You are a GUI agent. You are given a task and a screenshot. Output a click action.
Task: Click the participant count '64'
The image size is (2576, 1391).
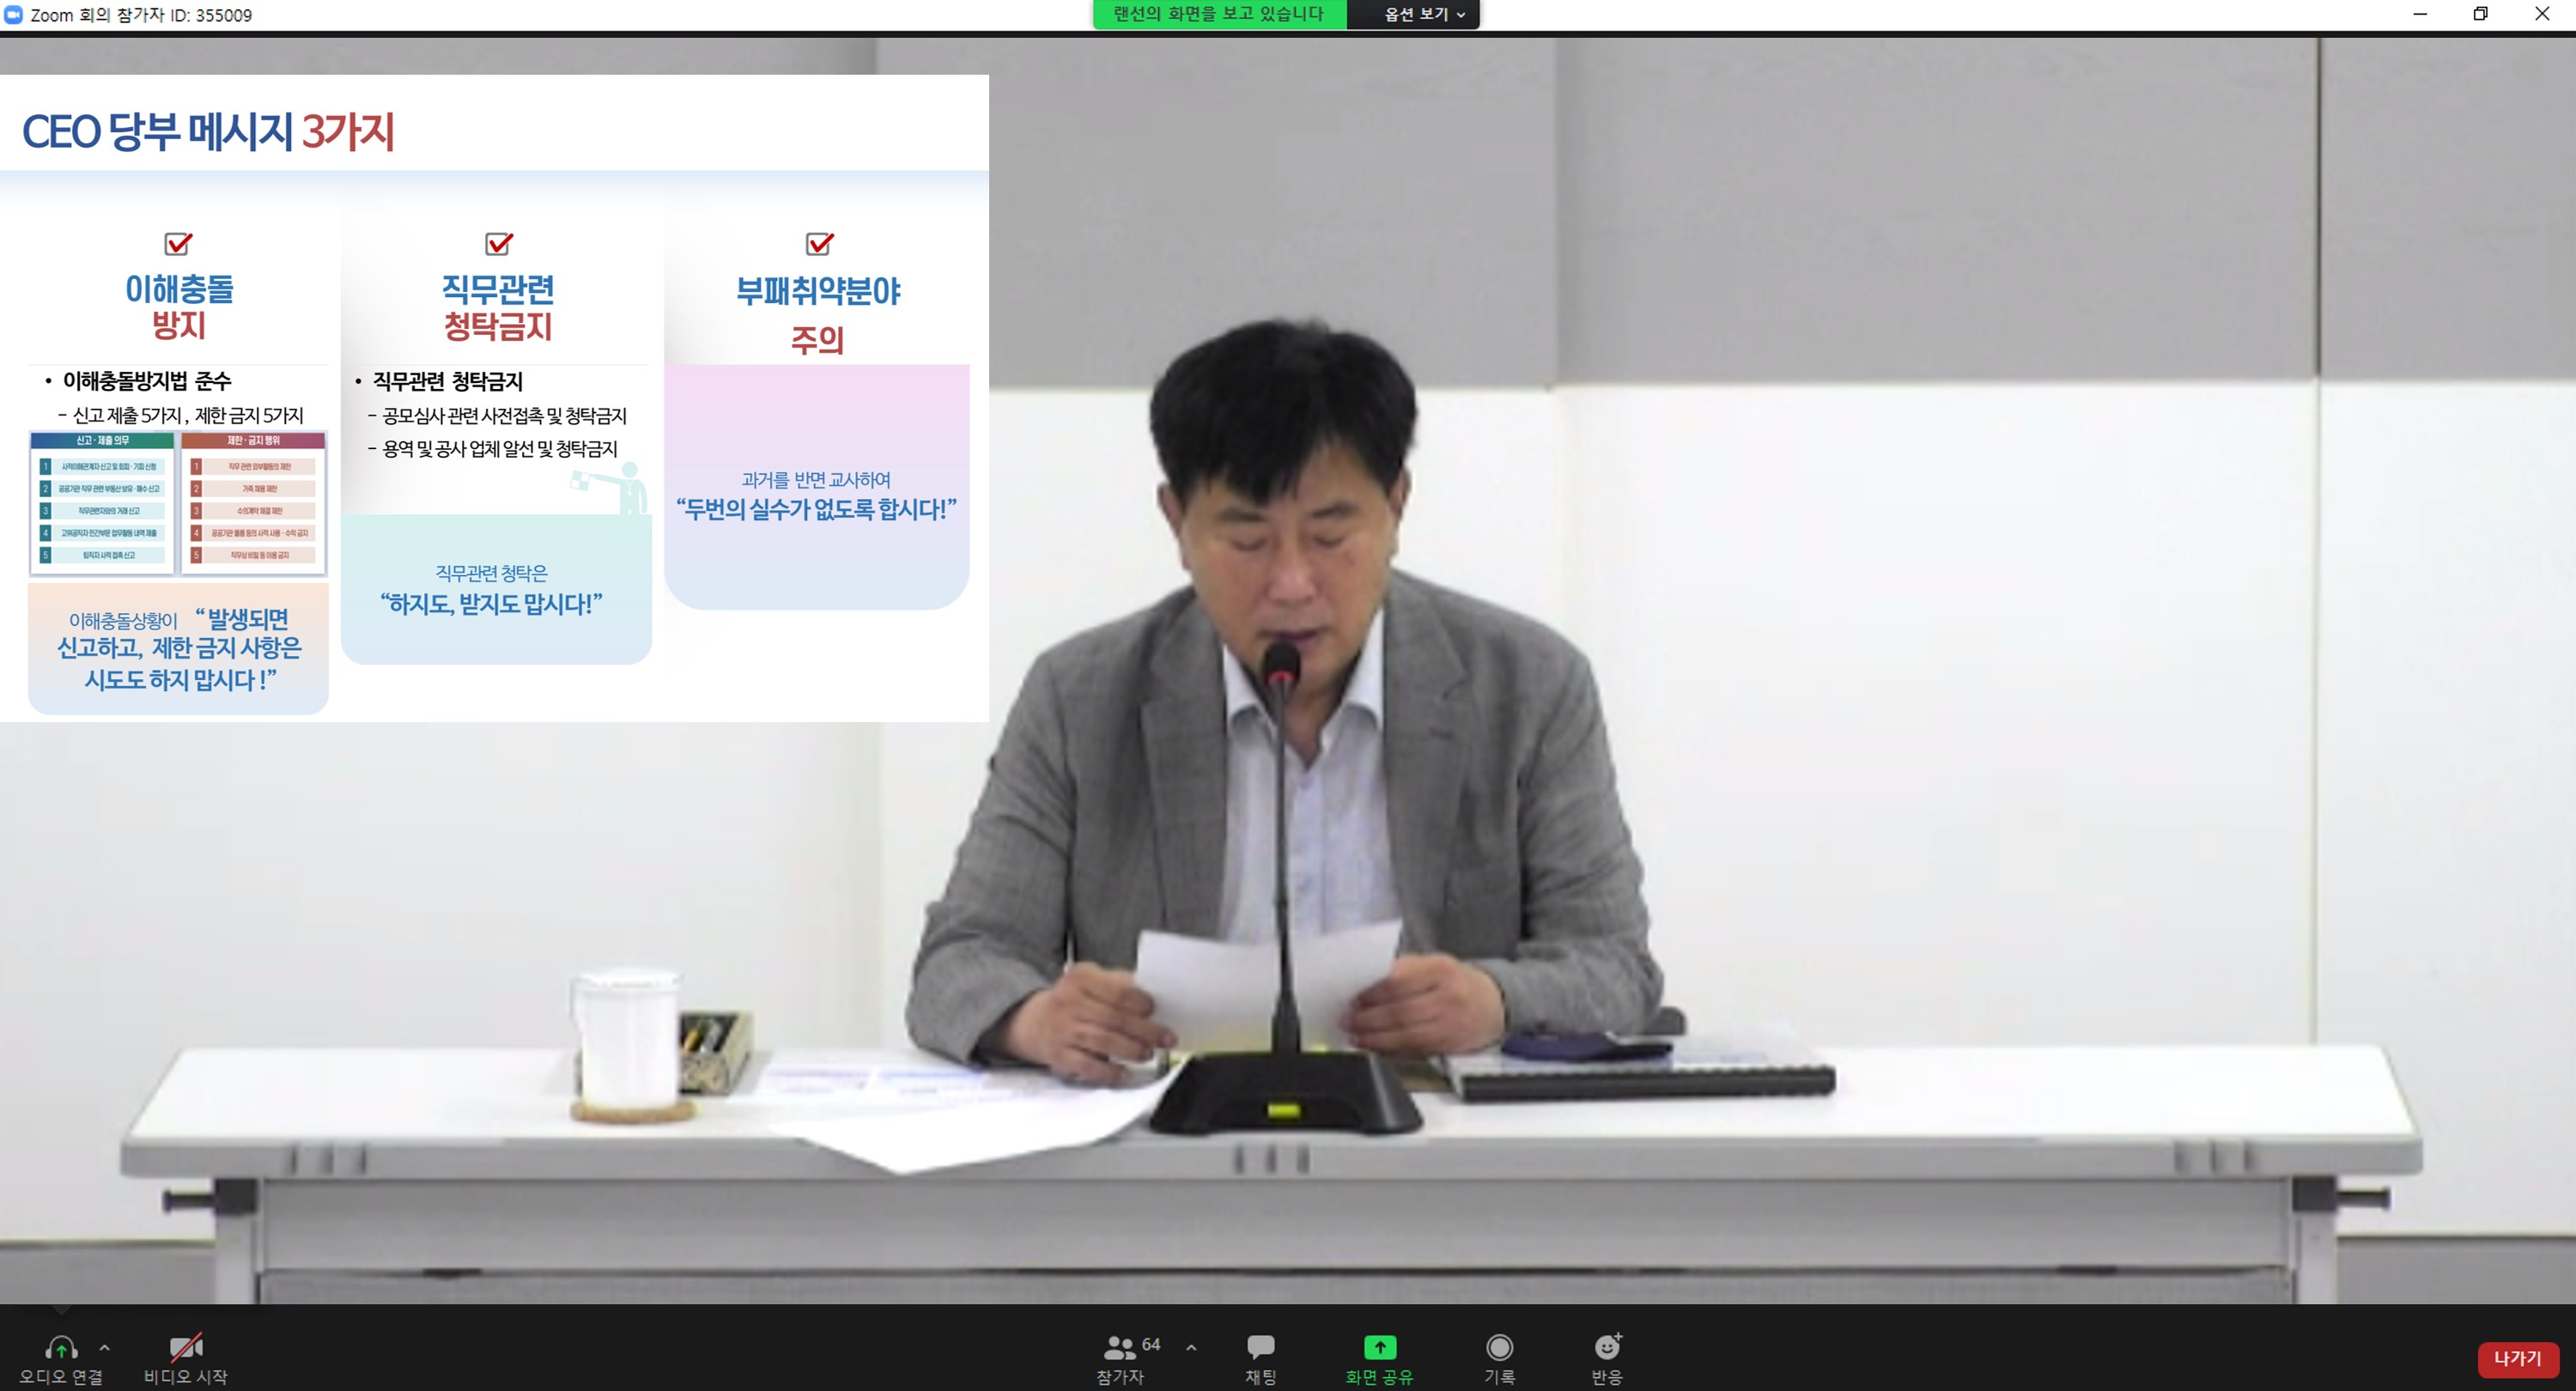1151,1344
